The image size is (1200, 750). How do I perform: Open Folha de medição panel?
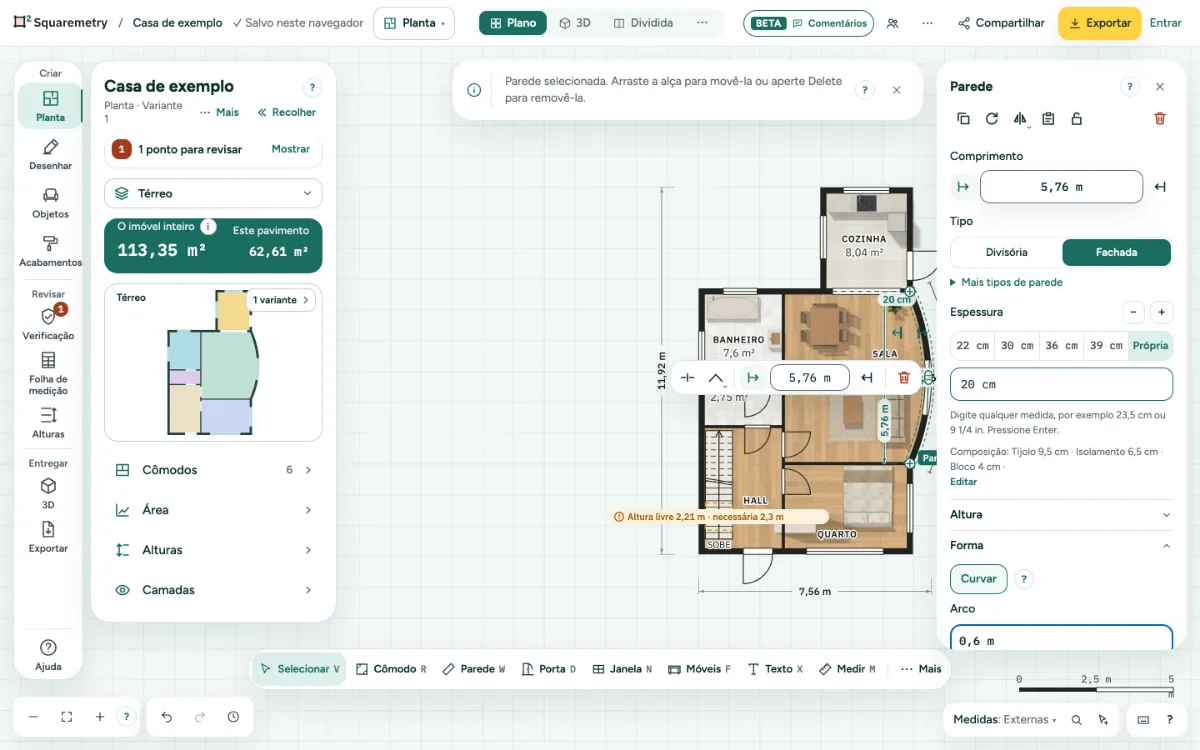[x=48, y=374]
